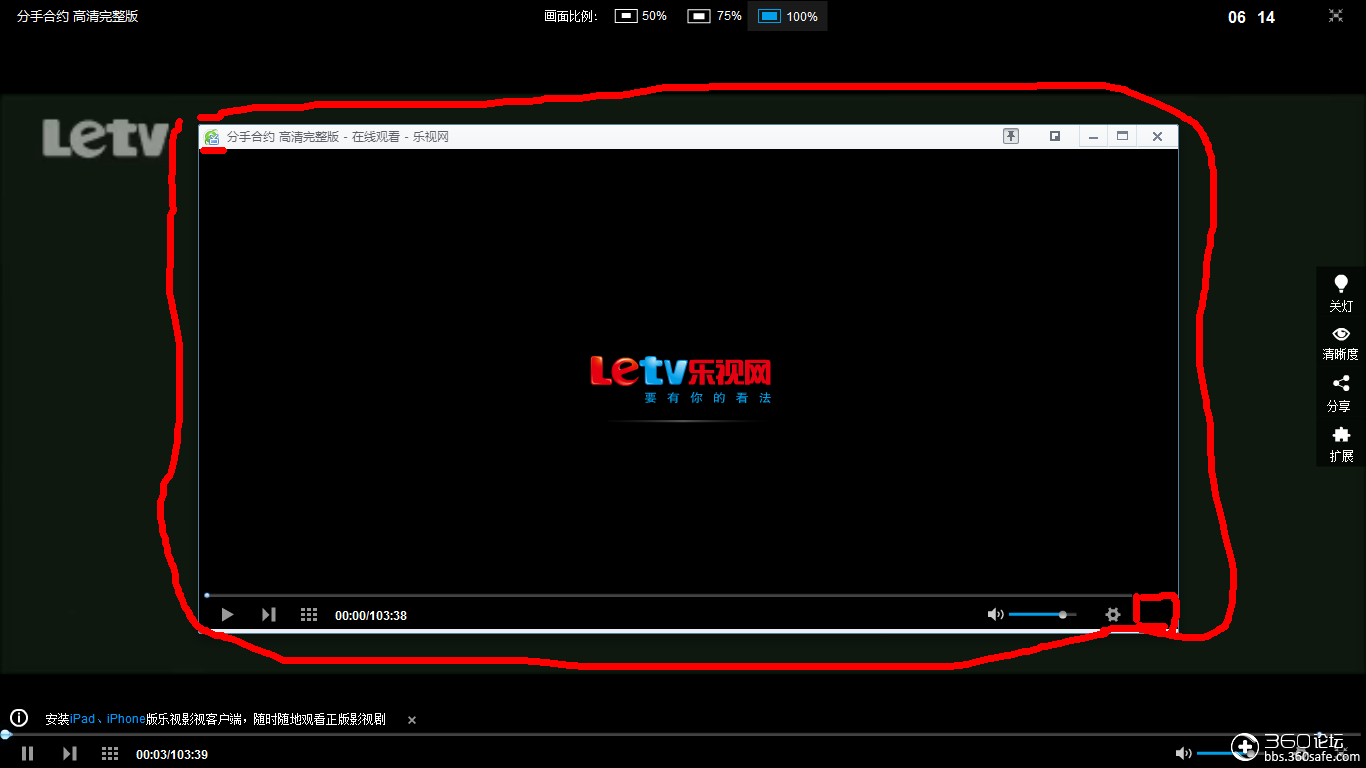
Task: Click the mini-window icon in popup title bar
Action: 1054,136
